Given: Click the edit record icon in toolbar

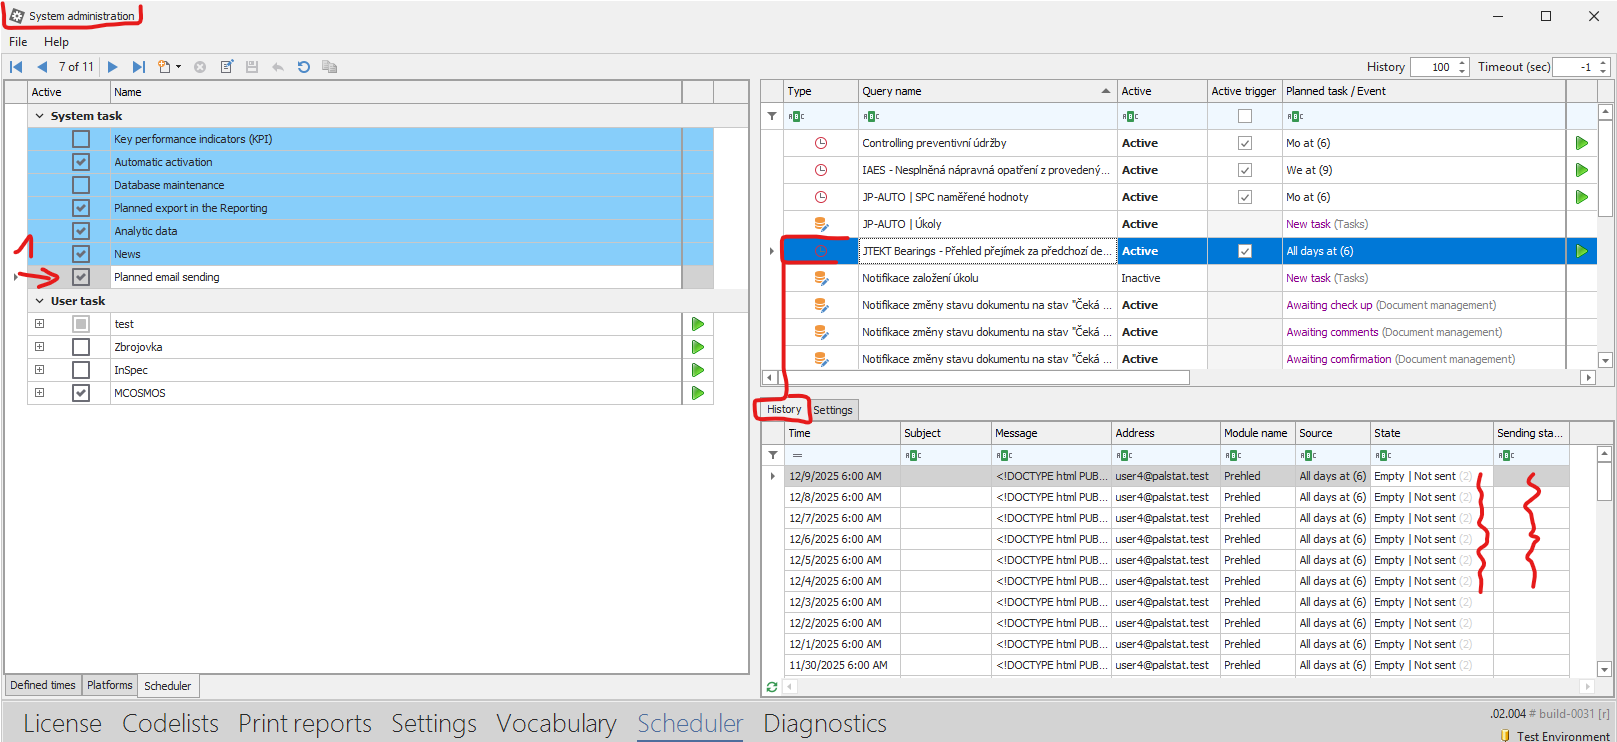Looking at the screenshot, I should point(227,67).
